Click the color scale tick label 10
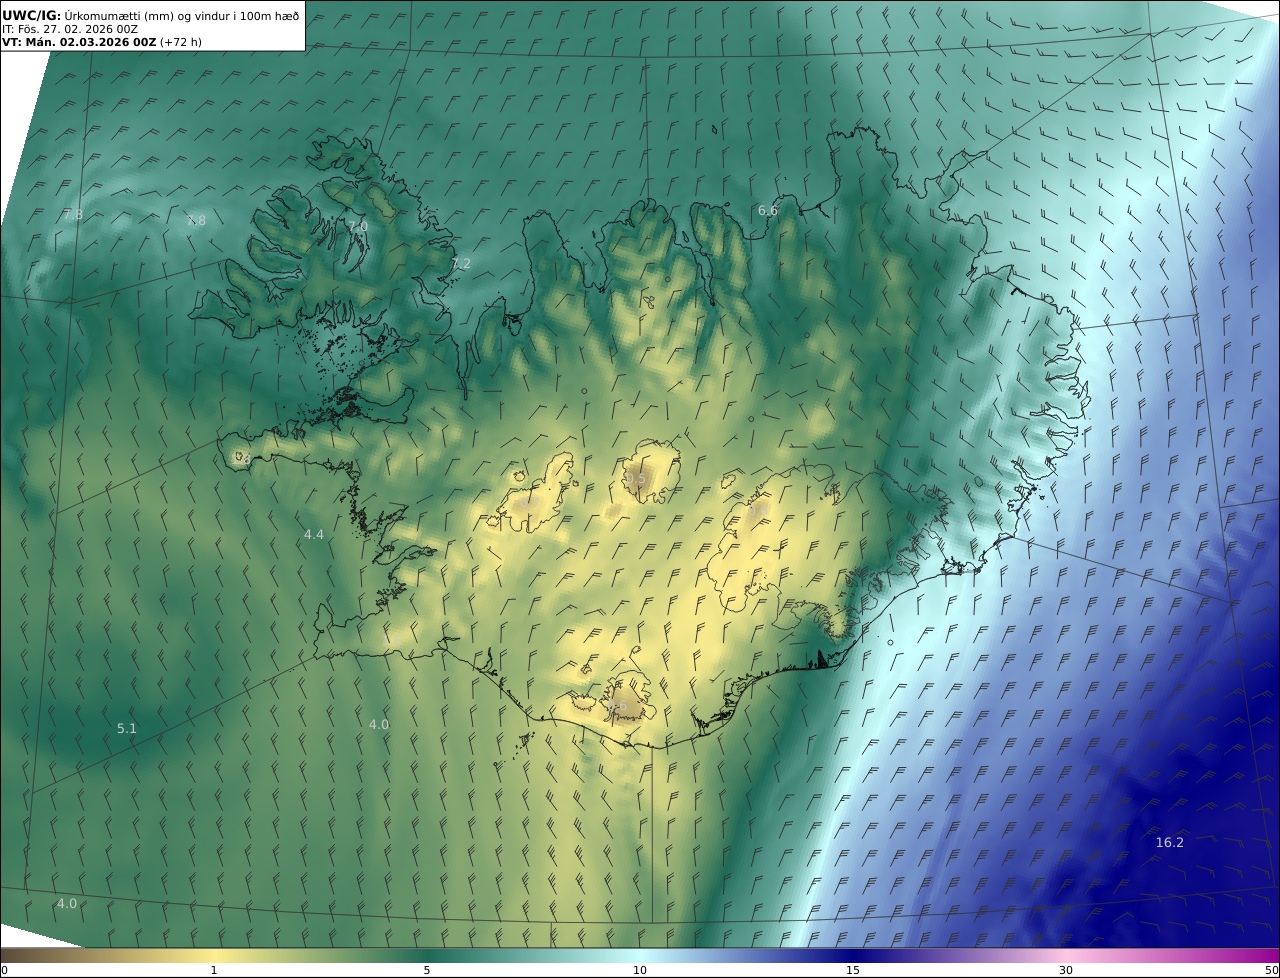This screenshot has height=978, width=1280. click(x=640, y=970)
